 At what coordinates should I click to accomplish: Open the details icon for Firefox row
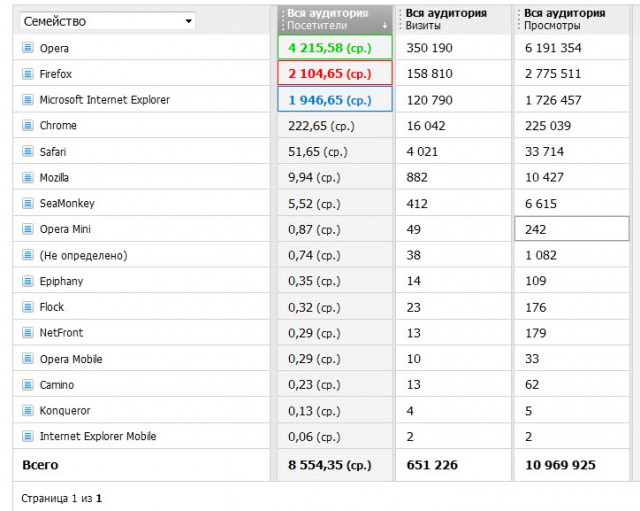[27, 74]
